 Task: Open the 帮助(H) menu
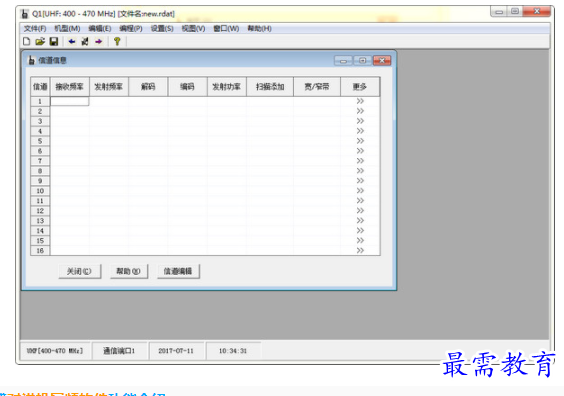tap(259, 28)
